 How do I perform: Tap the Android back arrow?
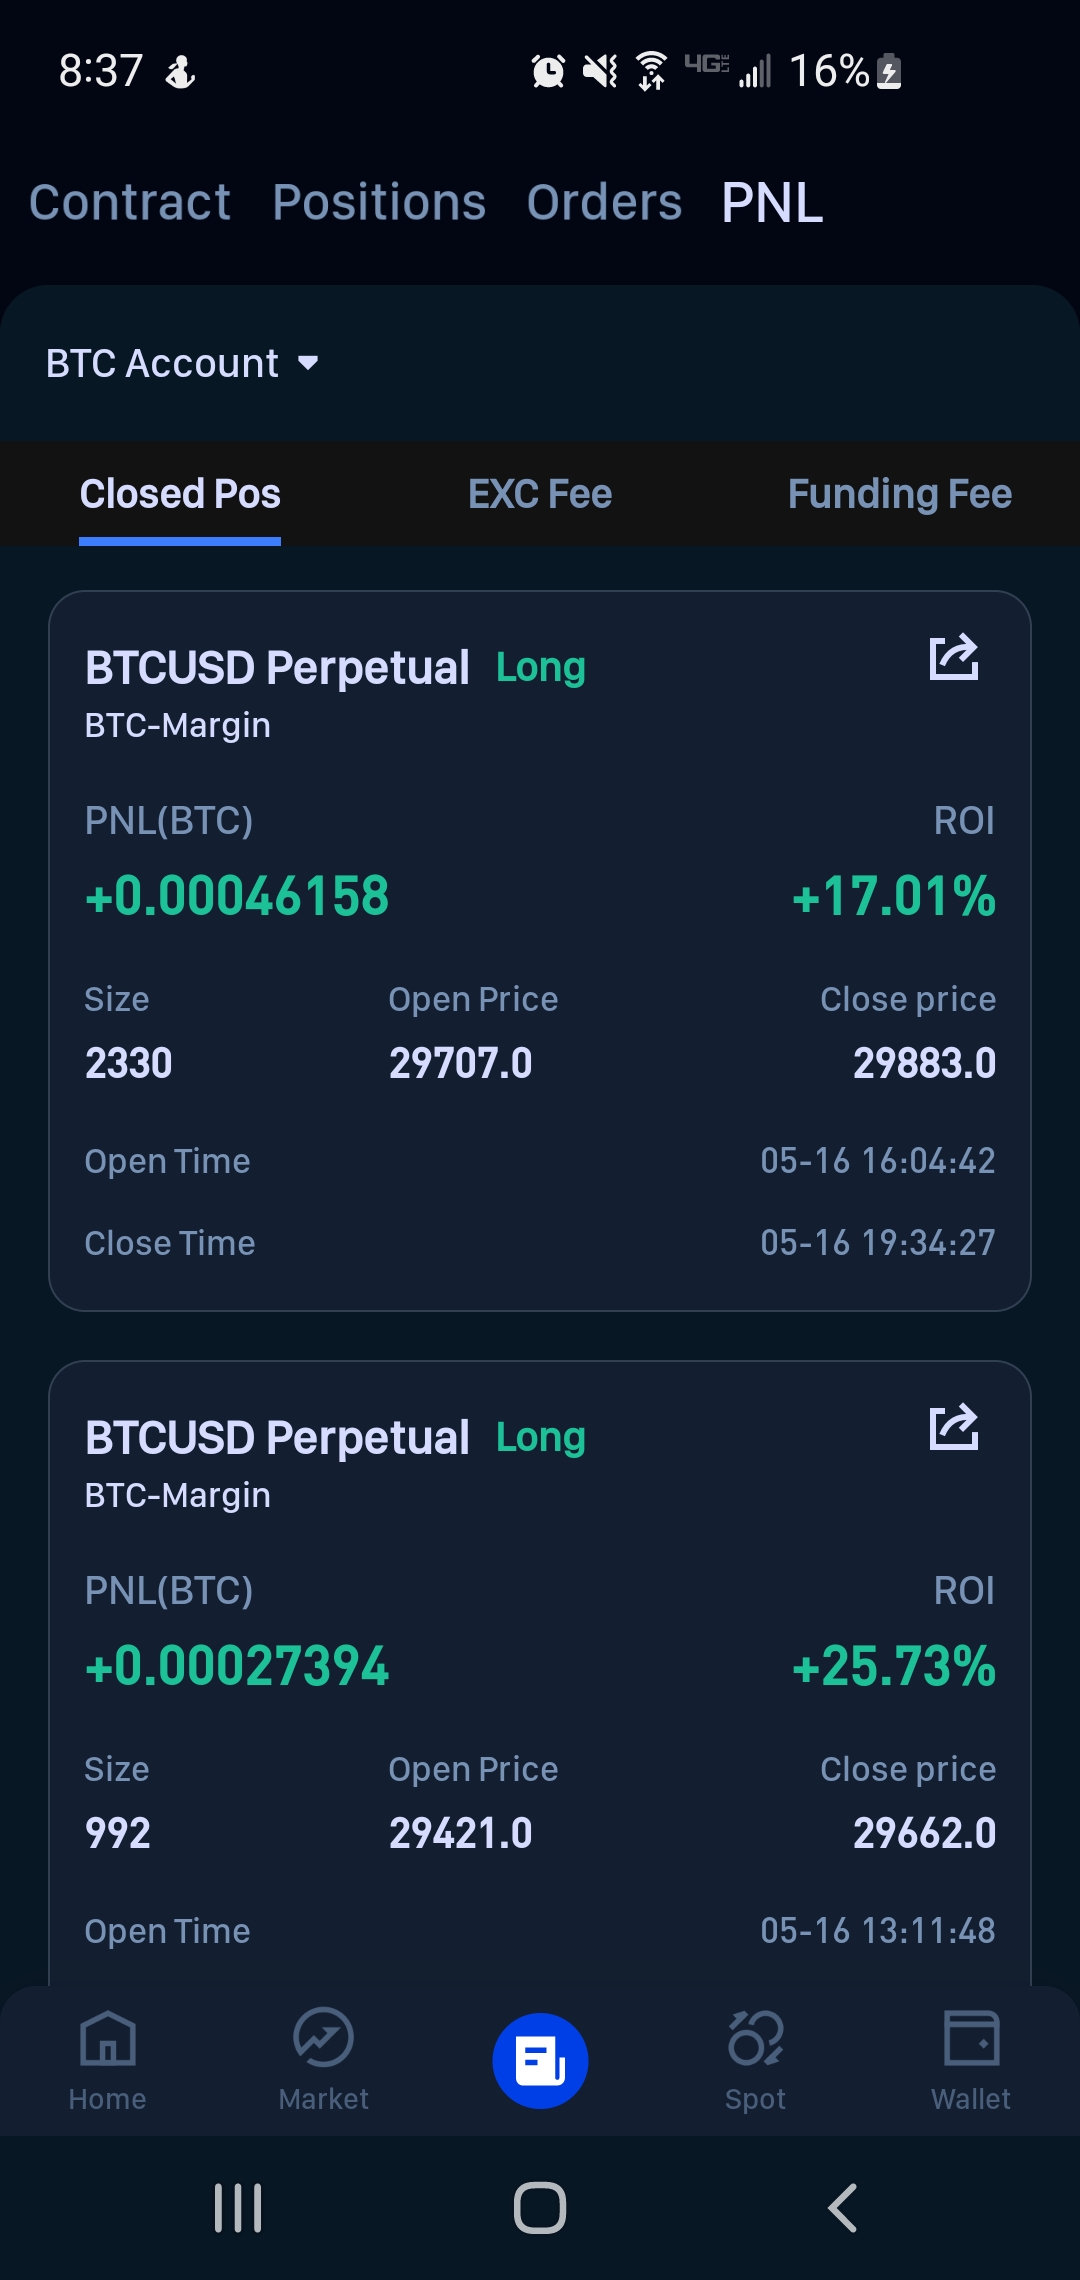[x=842, y=2208]
